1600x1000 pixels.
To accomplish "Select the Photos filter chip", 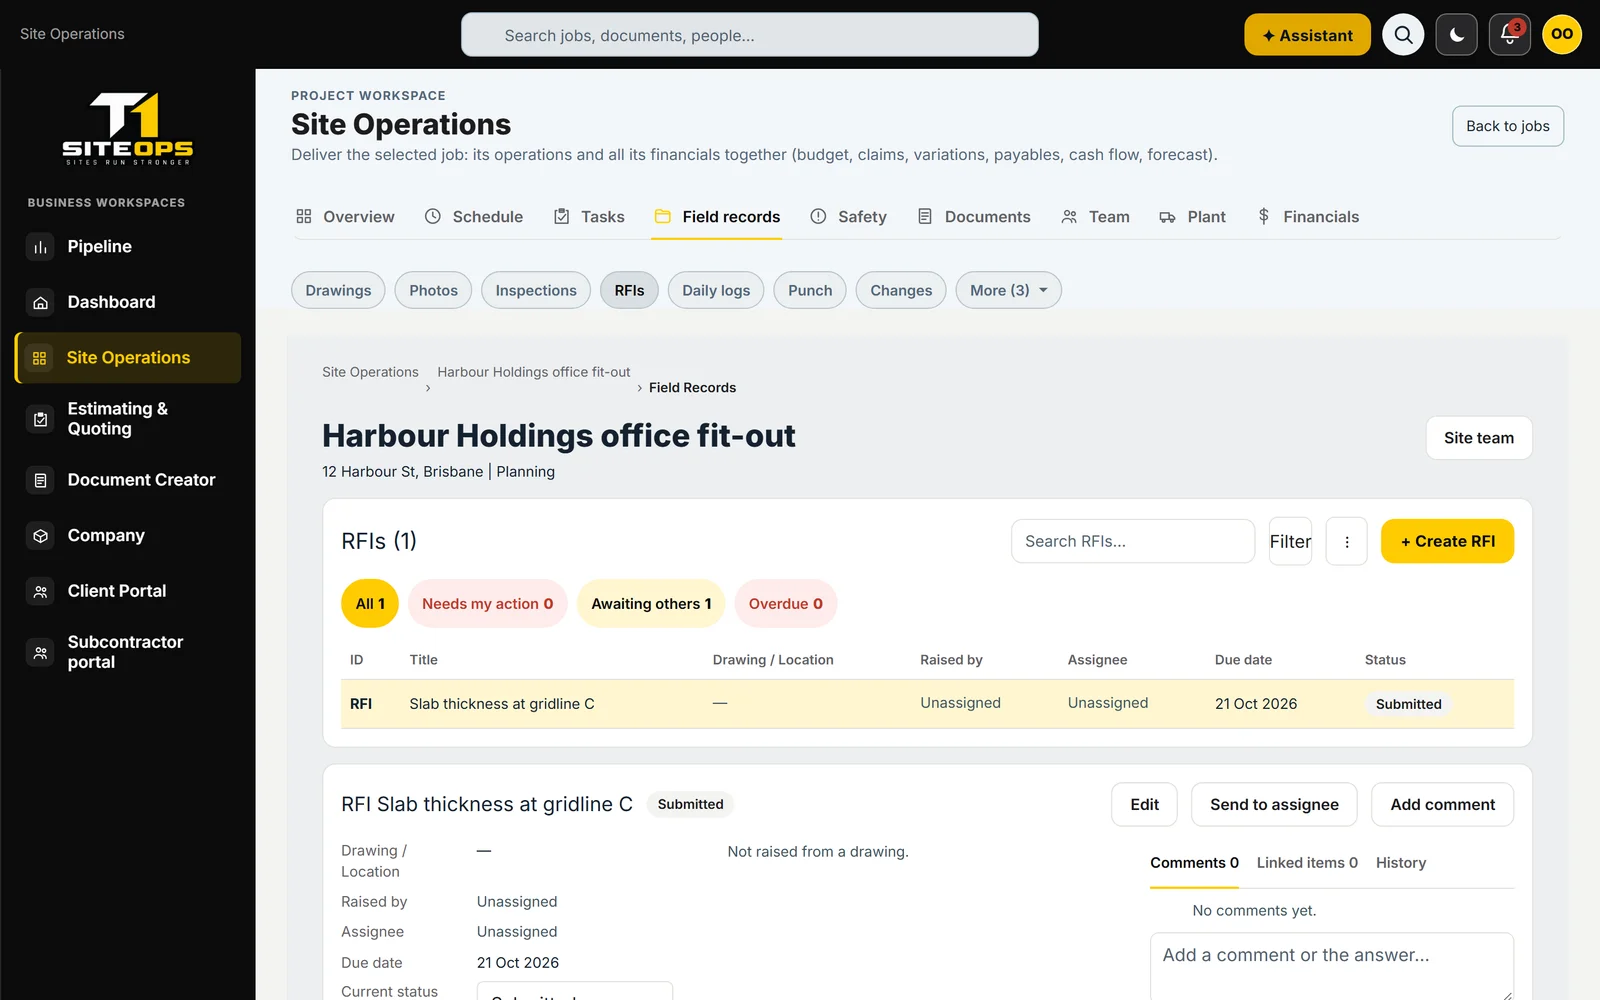I will coord(433,290).
